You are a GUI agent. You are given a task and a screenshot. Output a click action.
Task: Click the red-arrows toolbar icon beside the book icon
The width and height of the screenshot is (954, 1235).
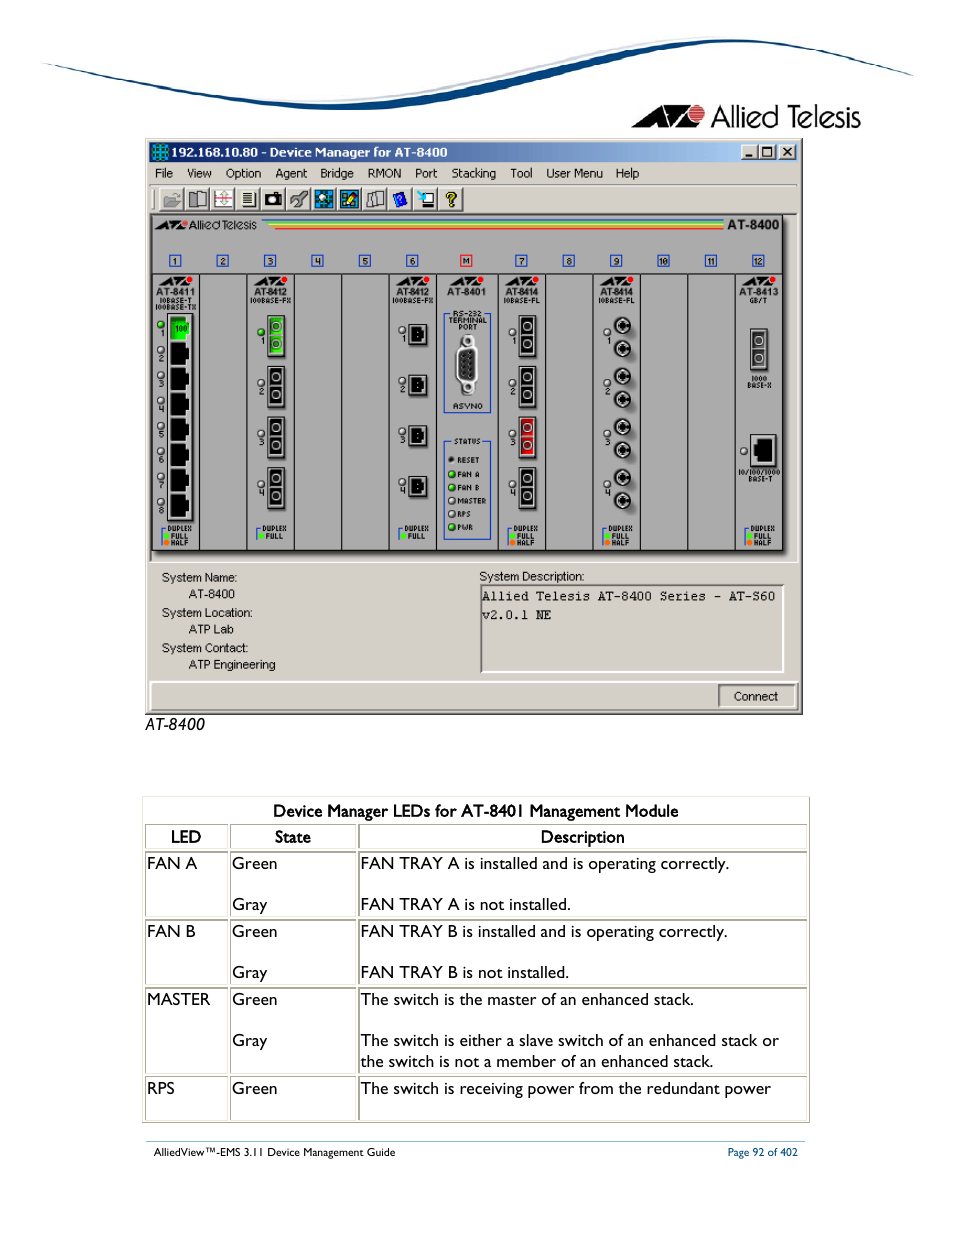pyautogui.click(x=223, y=199)
